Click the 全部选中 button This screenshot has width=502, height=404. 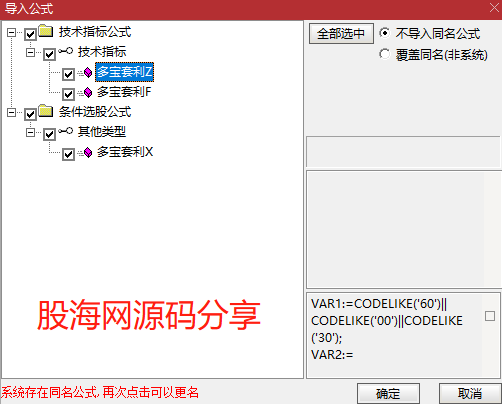[341, 34]
